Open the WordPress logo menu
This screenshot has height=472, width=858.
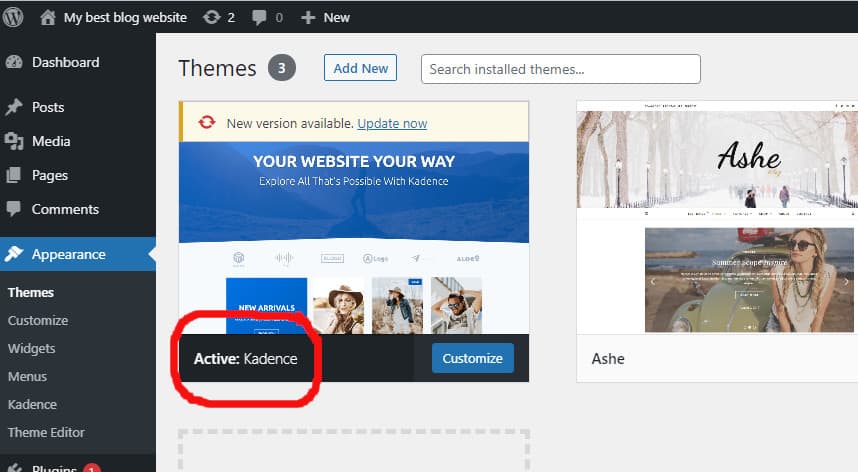13,18
